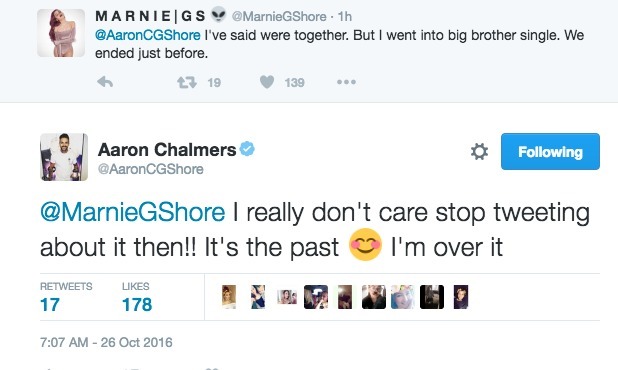The image size is (618, 370).
Task: Click the alien emoji beside MARNIE|GS
Action: point(218,15)
